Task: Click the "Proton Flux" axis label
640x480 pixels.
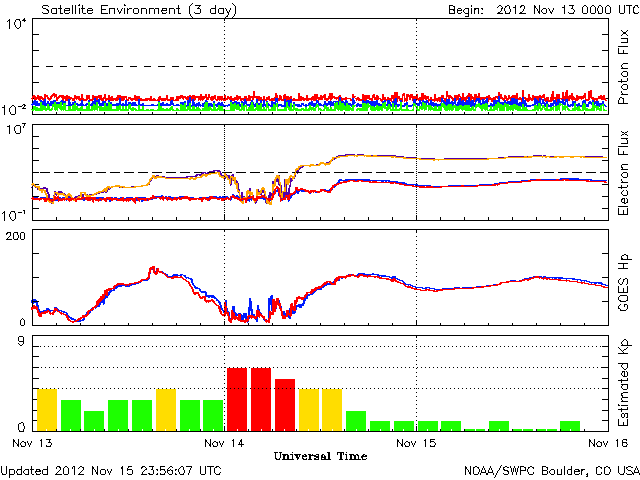Action: [x=623, y=67]
